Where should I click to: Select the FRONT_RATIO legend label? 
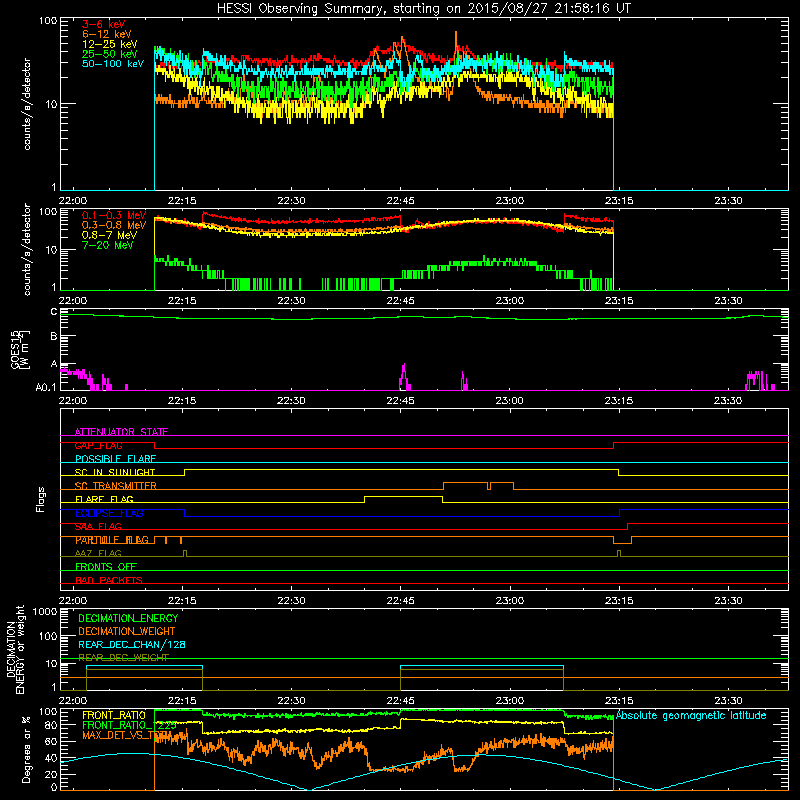coord(114,715)
